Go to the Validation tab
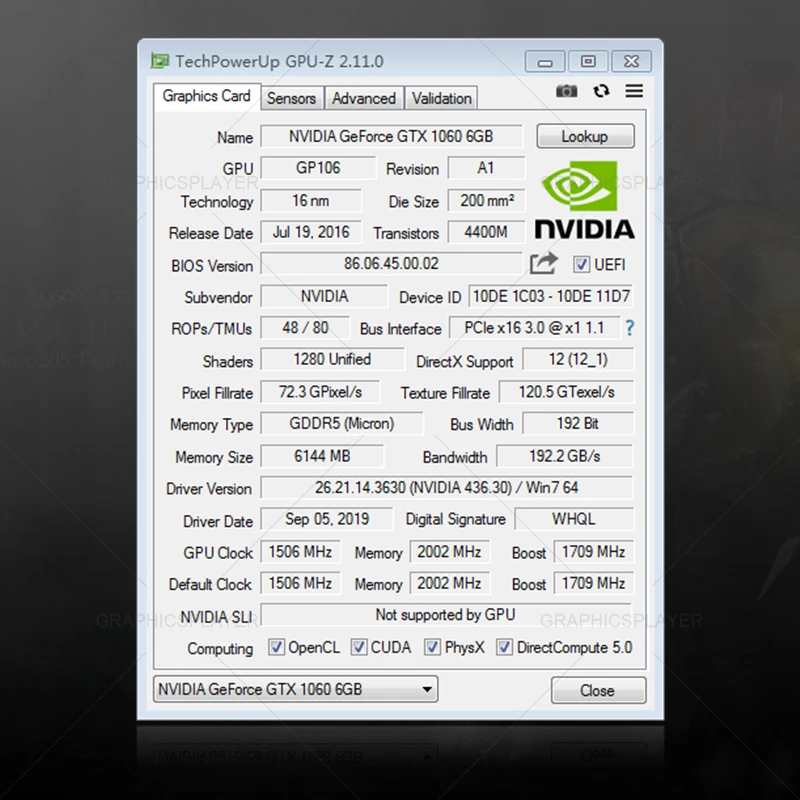This screenshot has width=800, height=800. tap(442, 98)
